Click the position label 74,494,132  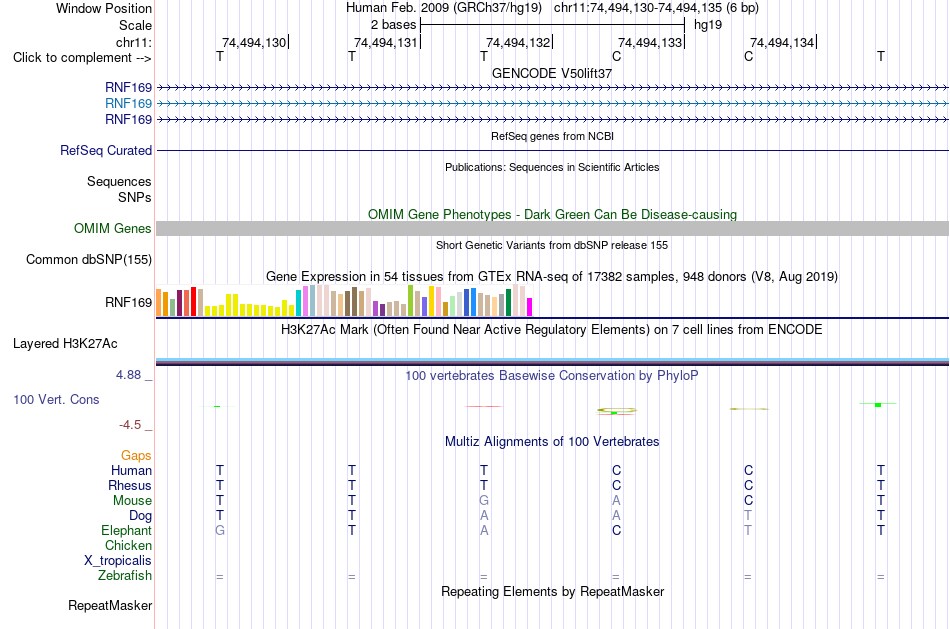pyautogui.click(x=518, y=42)
